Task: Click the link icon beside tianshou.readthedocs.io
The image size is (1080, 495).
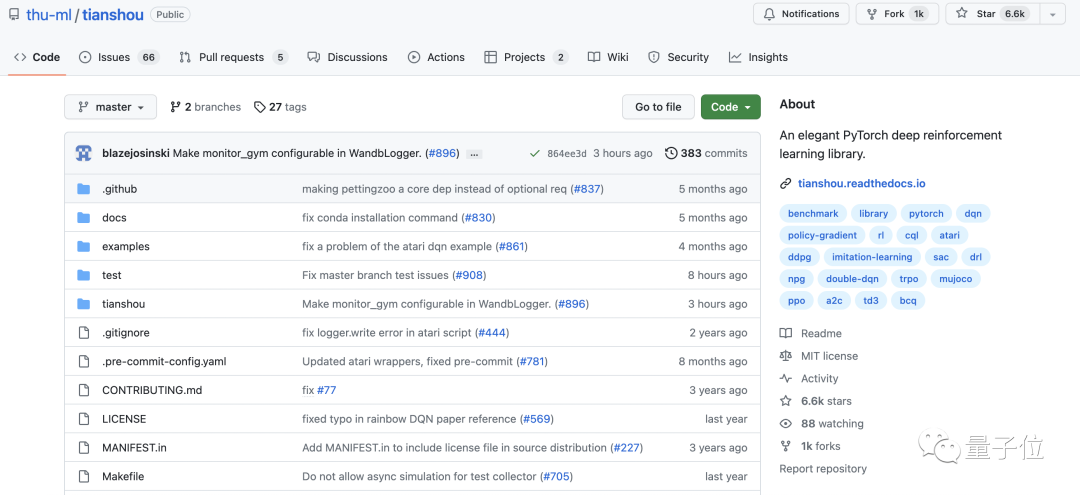Action: 786,184
